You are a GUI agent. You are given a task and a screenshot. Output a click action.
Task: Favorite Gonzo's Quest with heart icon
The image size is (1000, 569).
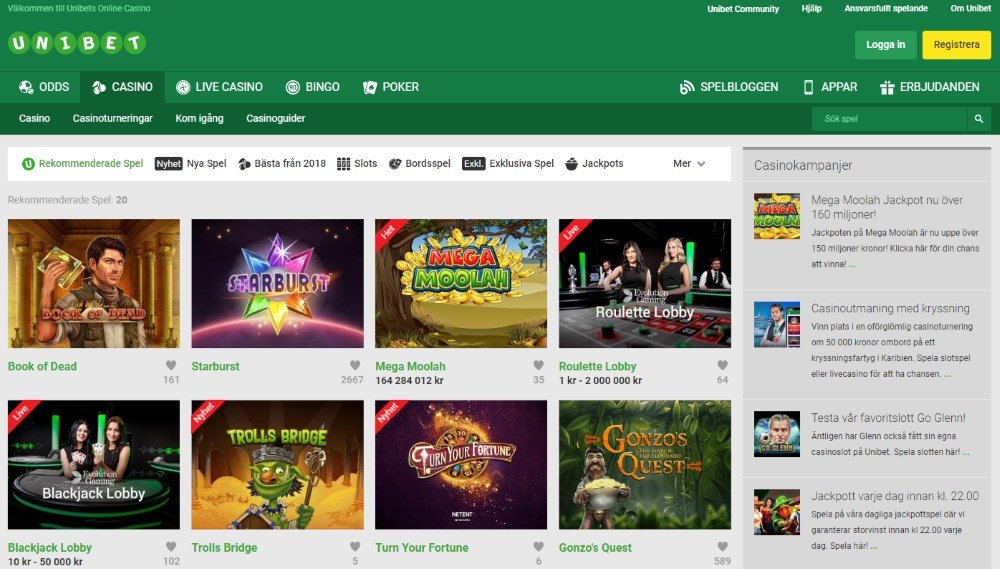pyautogui.click(x=722, y=547)
